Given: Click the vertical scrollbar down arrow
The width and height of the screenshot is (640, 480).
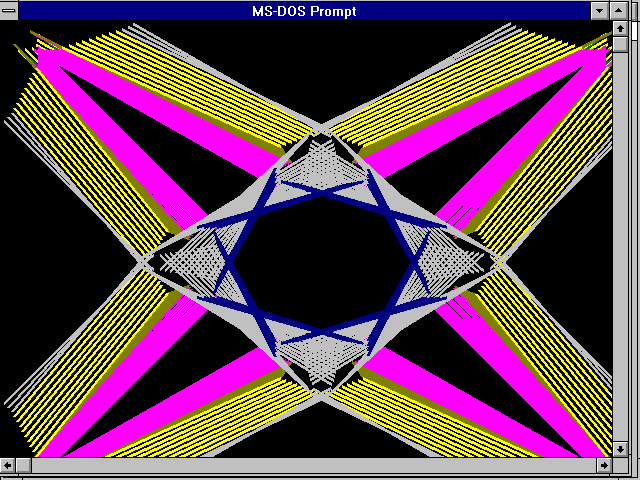Looking at the screenshot, I should (620, 449).
